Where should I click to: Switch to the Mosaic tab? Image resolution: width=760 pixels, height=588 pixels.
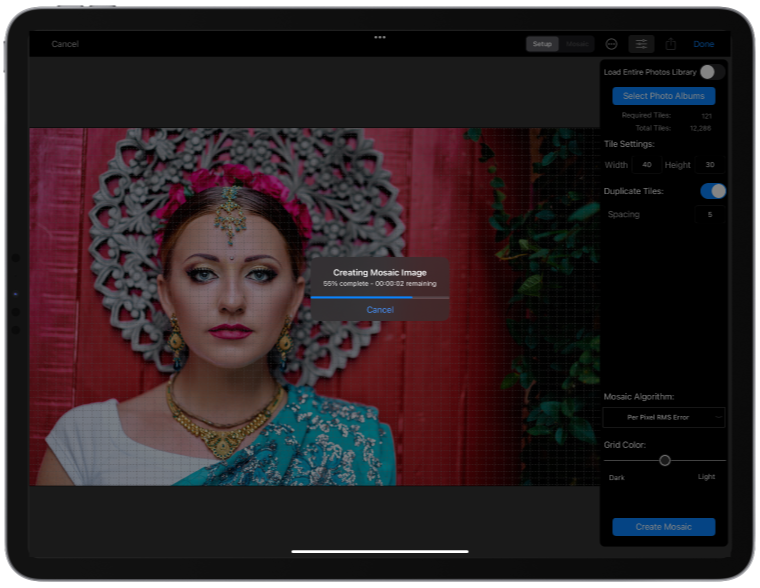[x=576, y=44]
